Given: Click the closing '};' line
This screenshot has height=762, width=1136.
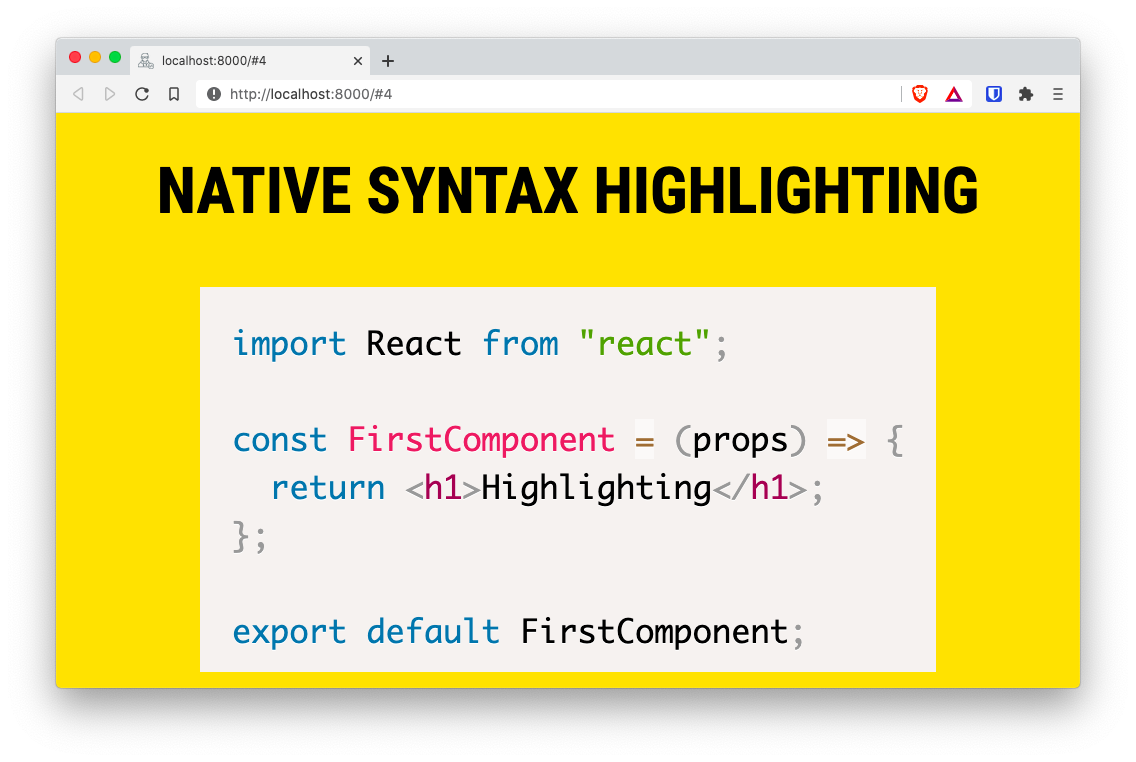Looking at the screenshot, I should (250, 536).
